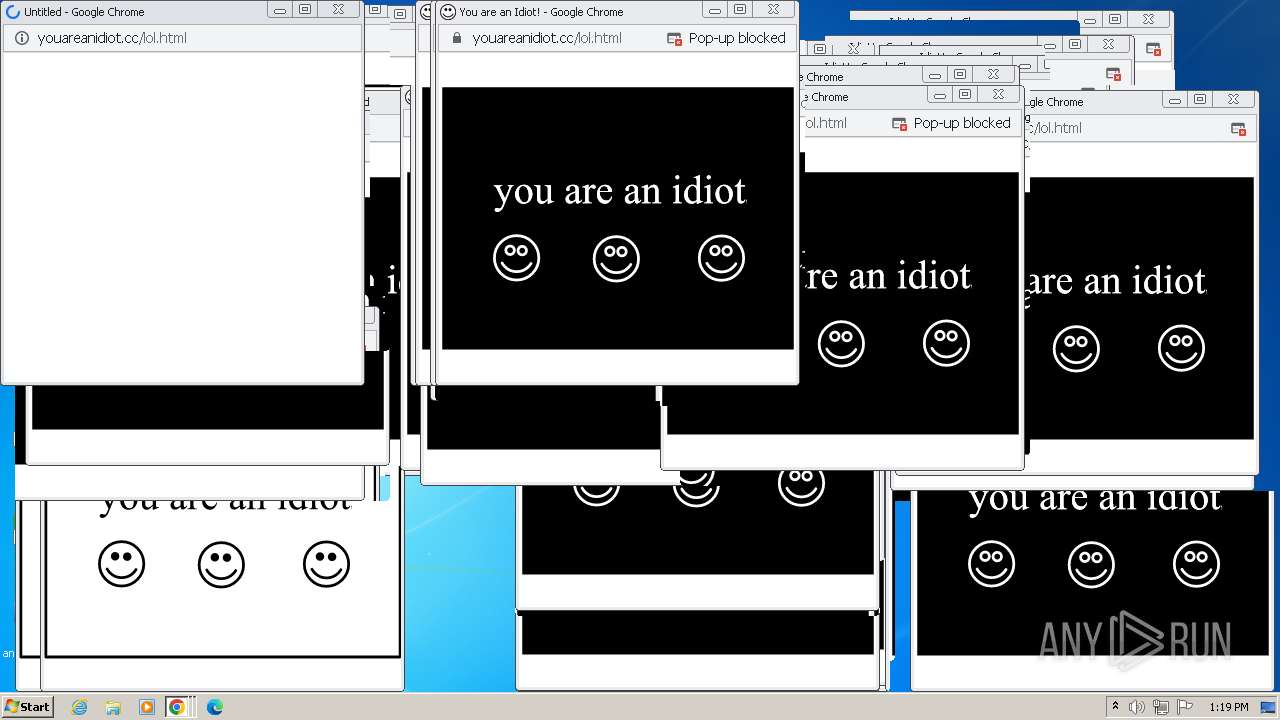Viewport: 1280px width, 720px height.
Task: Click 'you are an idiot' text in bottom-right window
Action: point(1095,498)
